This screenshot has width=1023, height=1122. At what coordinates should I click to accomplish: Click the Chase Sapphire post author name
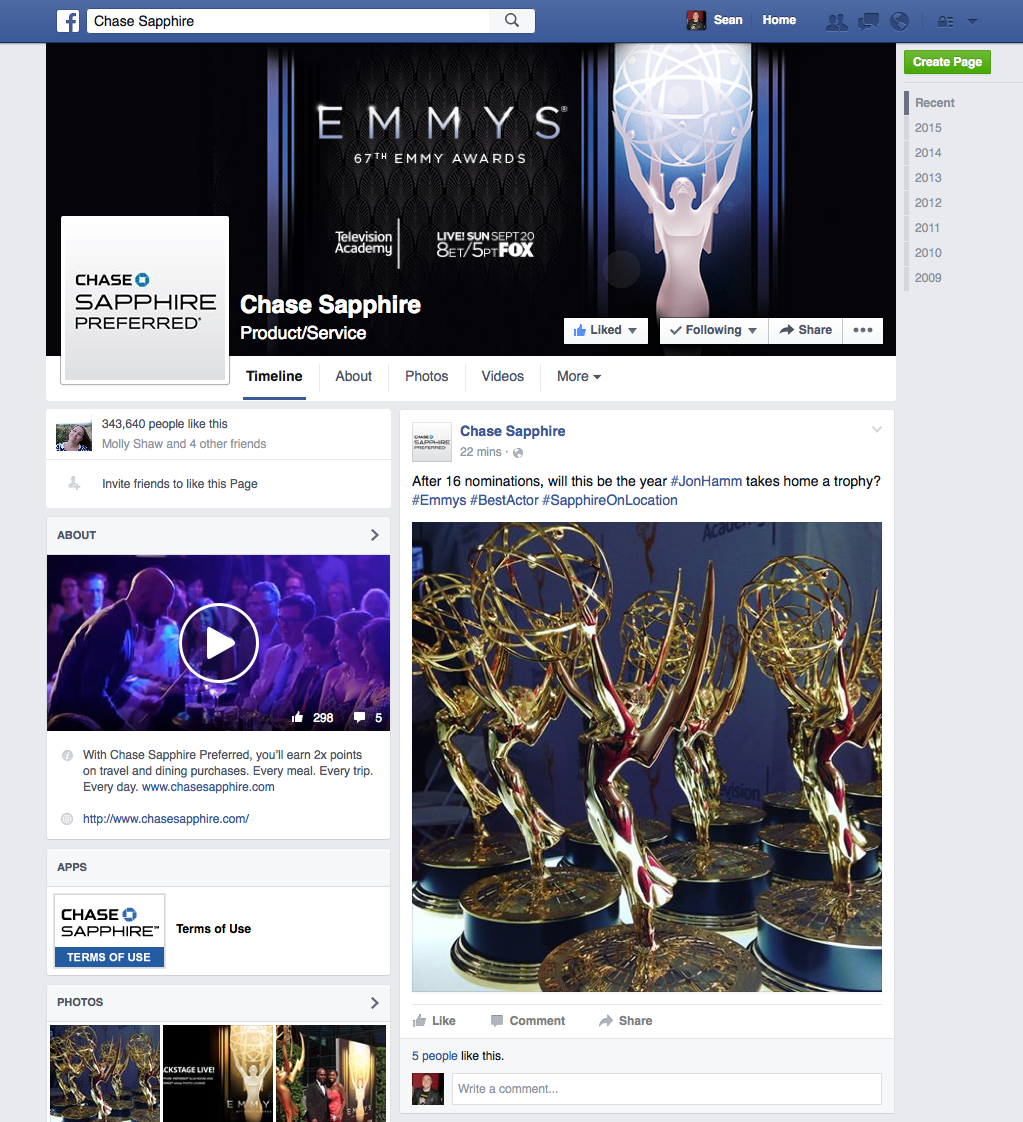(512, 431)
